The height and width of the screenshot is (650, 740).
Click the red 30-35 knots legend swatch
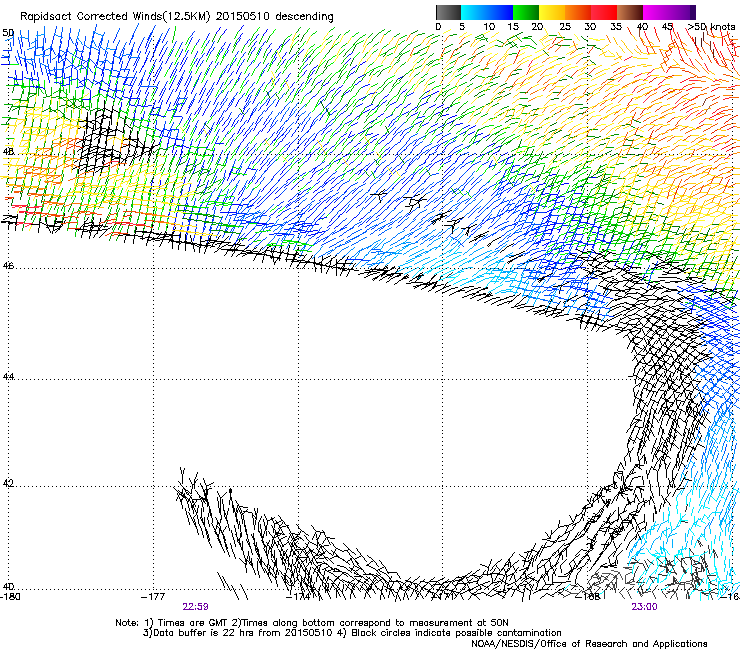click(604, 12)
